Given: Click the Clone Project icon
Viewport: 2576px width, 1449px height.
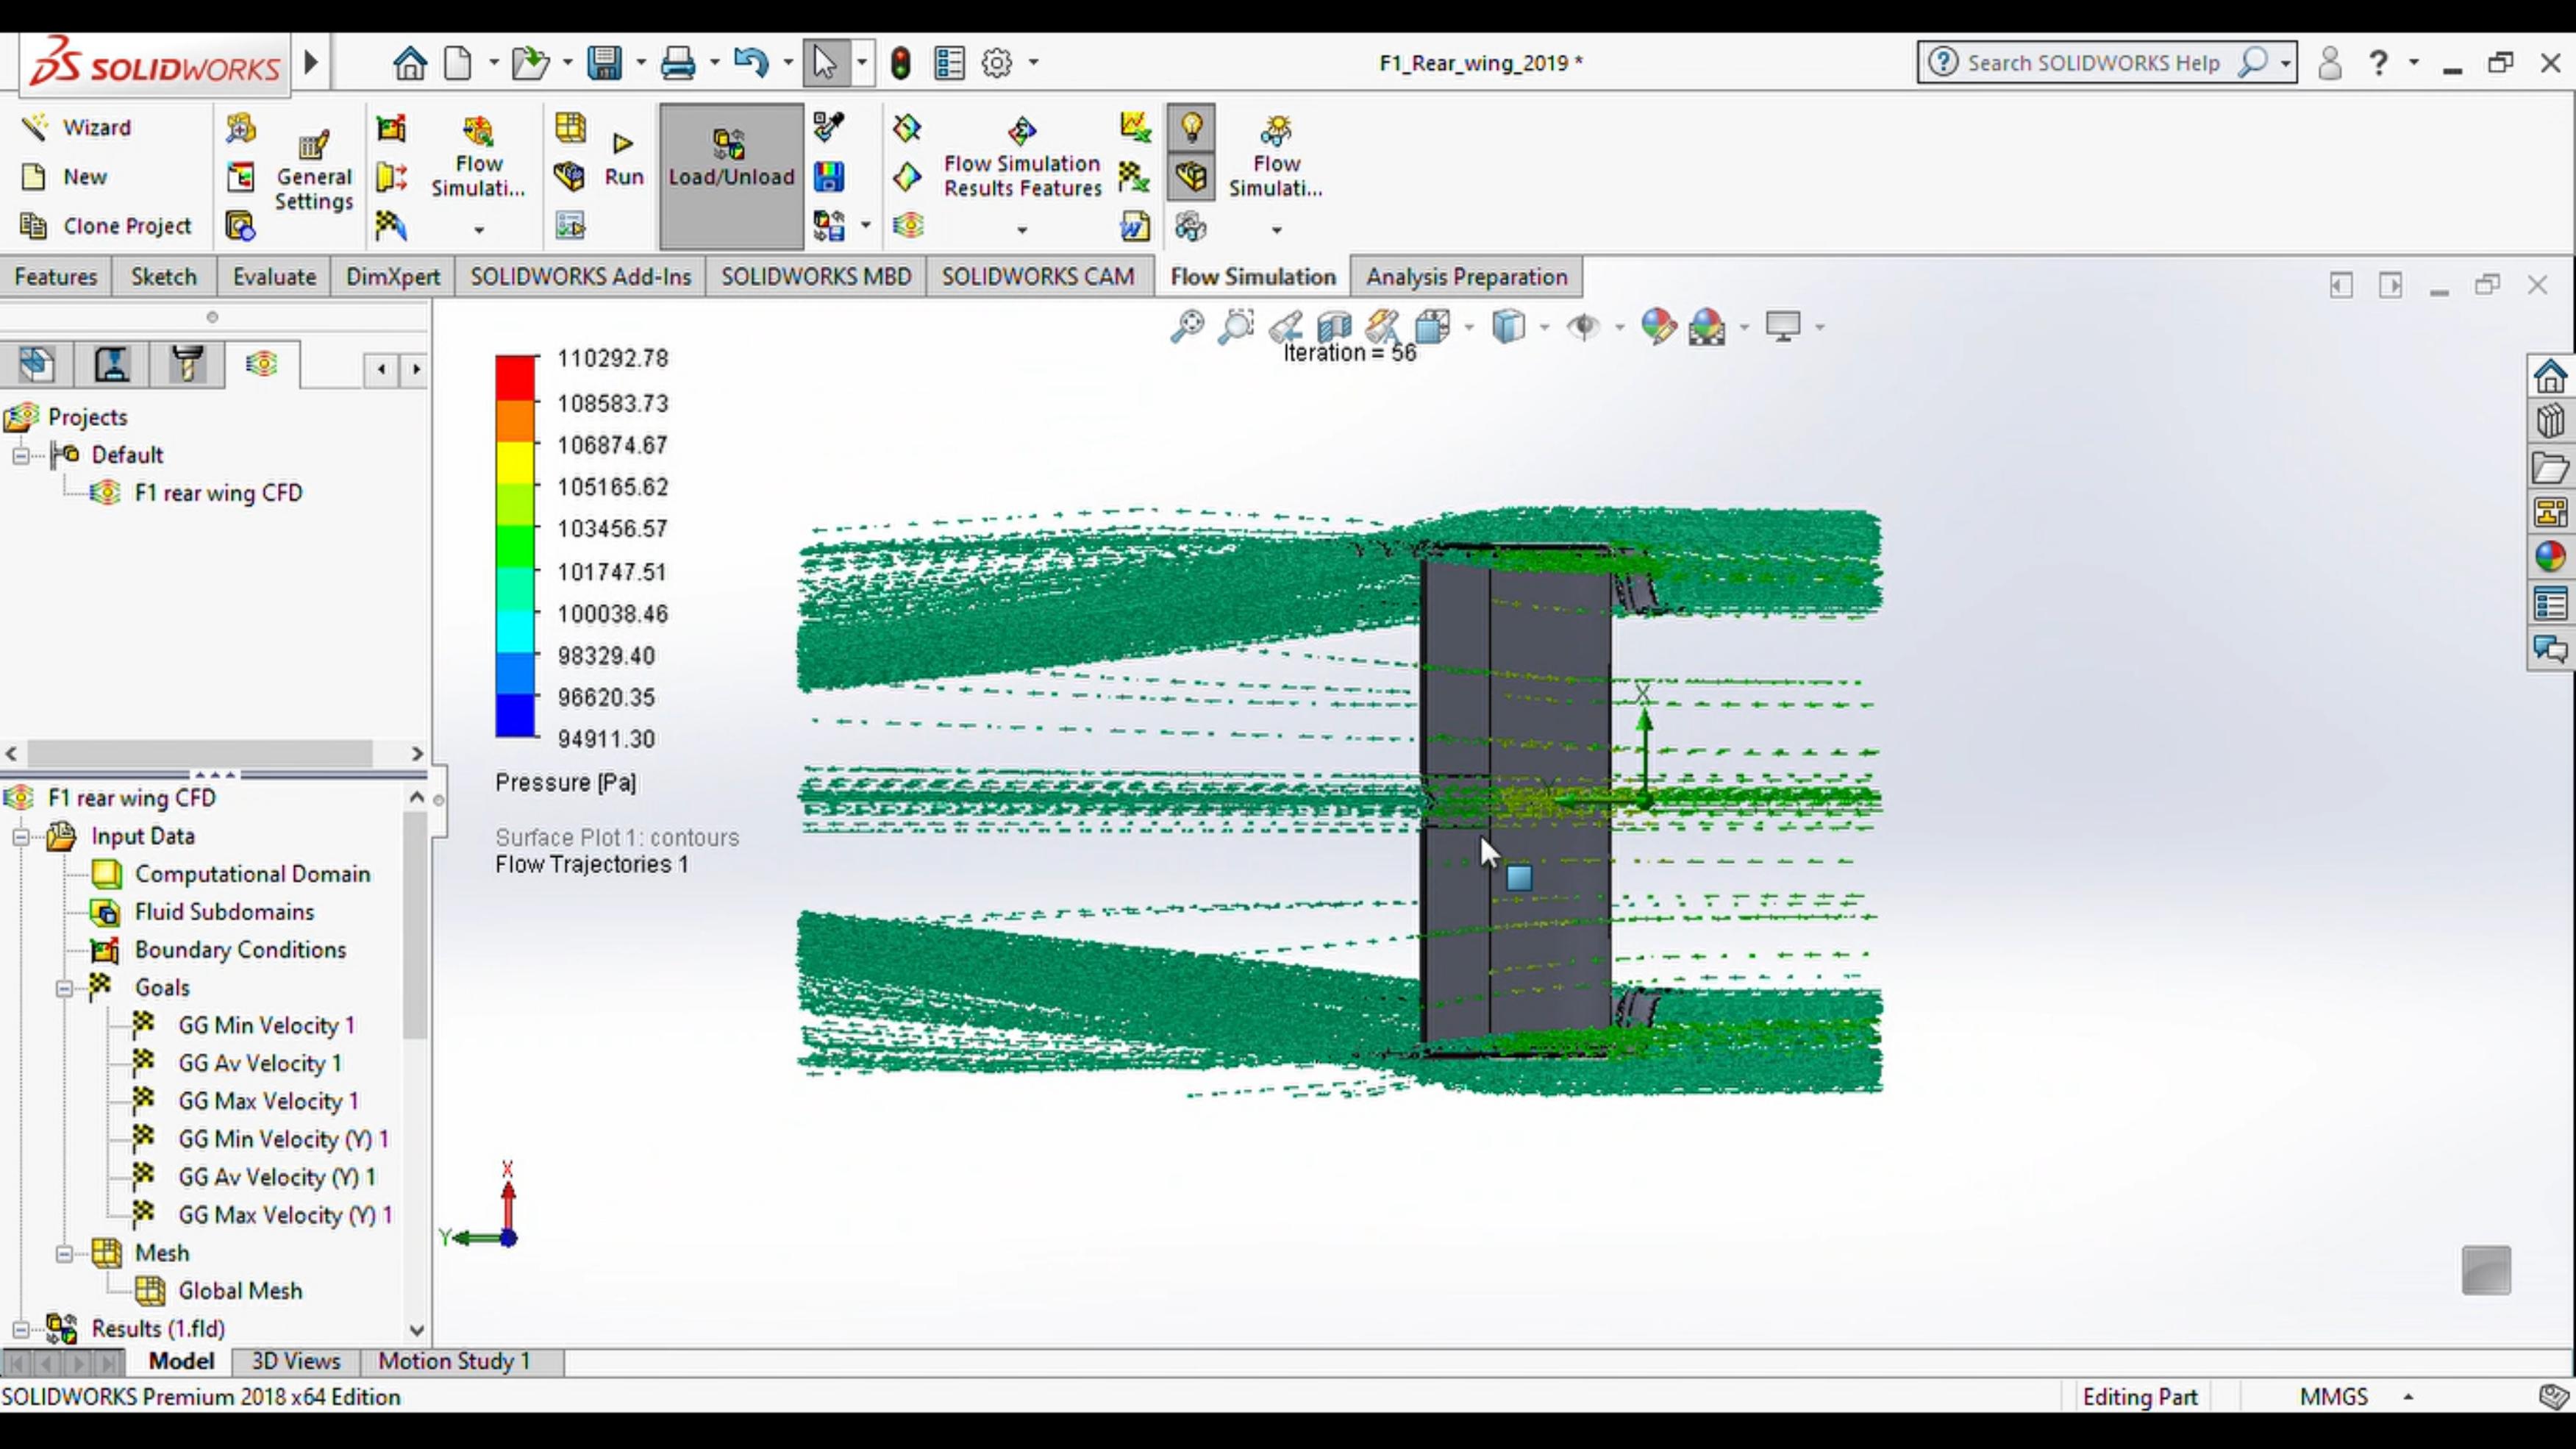Looking at the screenshot, I should click(33, 226).
